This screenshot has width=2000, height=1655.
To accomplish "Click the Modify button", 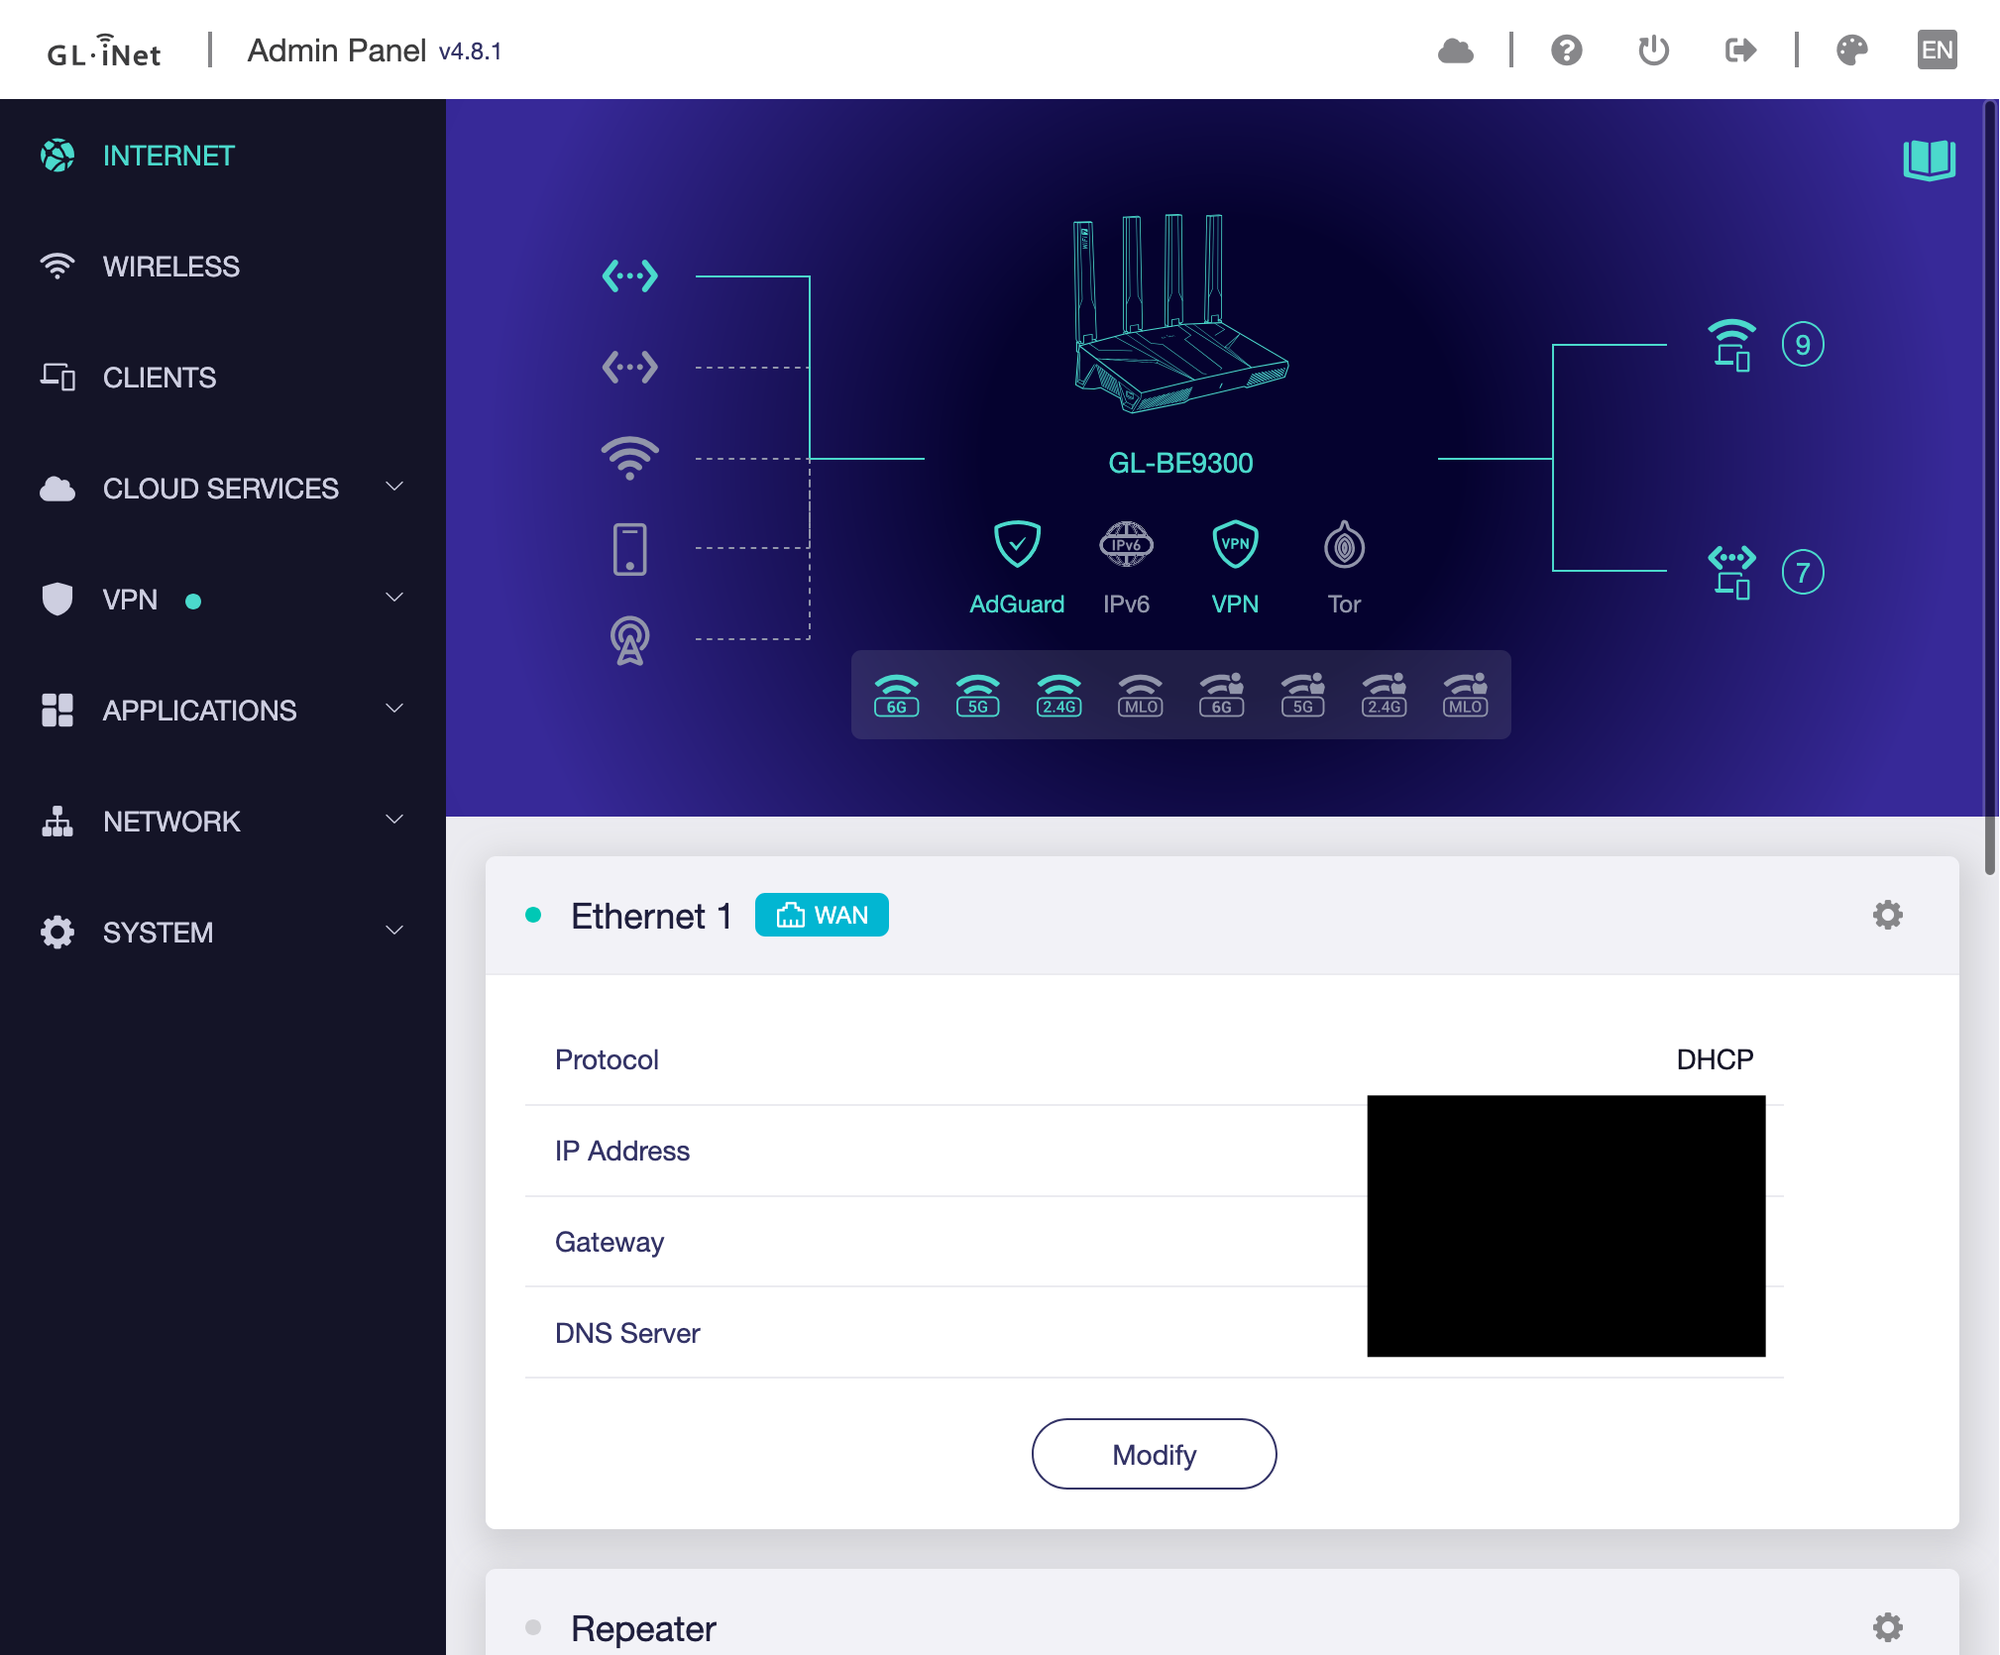I will tap(1153, 1454).
